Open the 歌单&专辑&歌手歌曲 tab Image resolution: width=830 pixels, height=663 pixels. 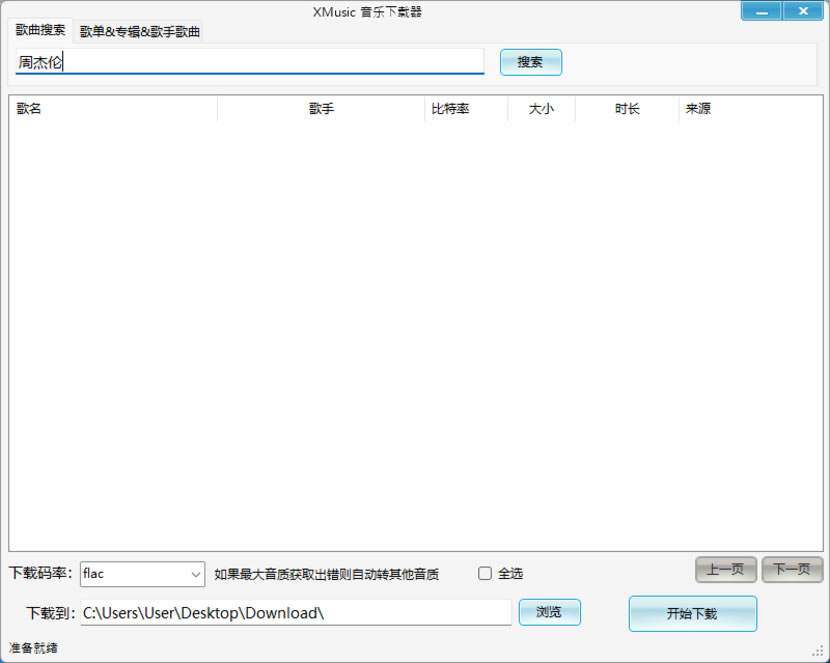click(140, 32)
